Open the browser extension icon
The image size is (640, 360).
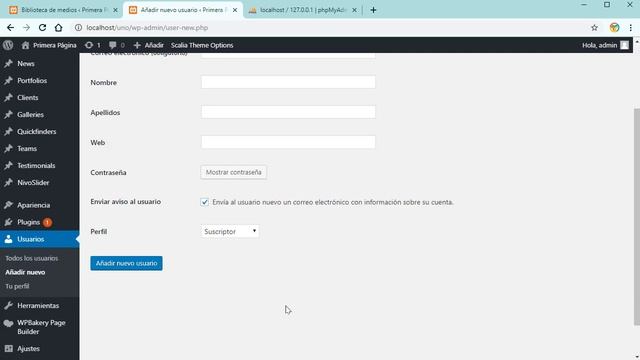click(614, 28)
